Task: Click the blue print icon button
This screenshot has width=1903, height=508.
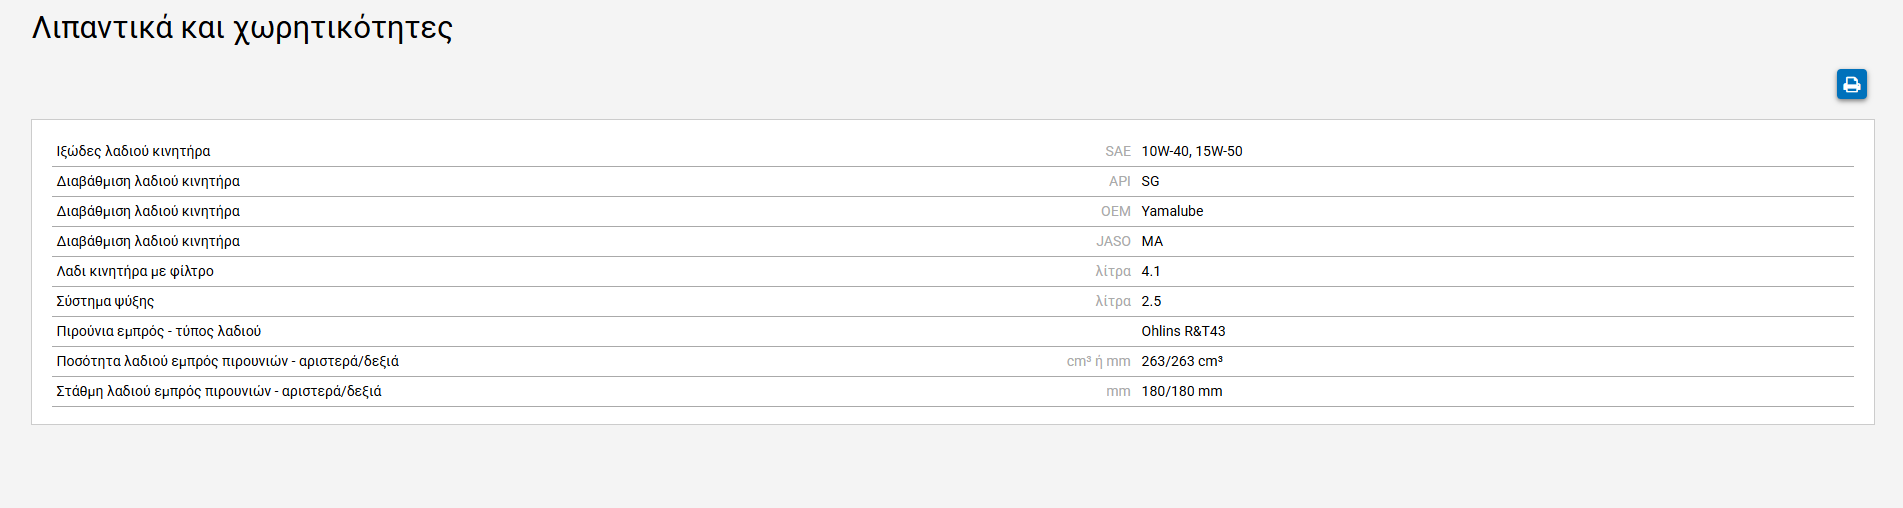Action: coord(1851,84)
